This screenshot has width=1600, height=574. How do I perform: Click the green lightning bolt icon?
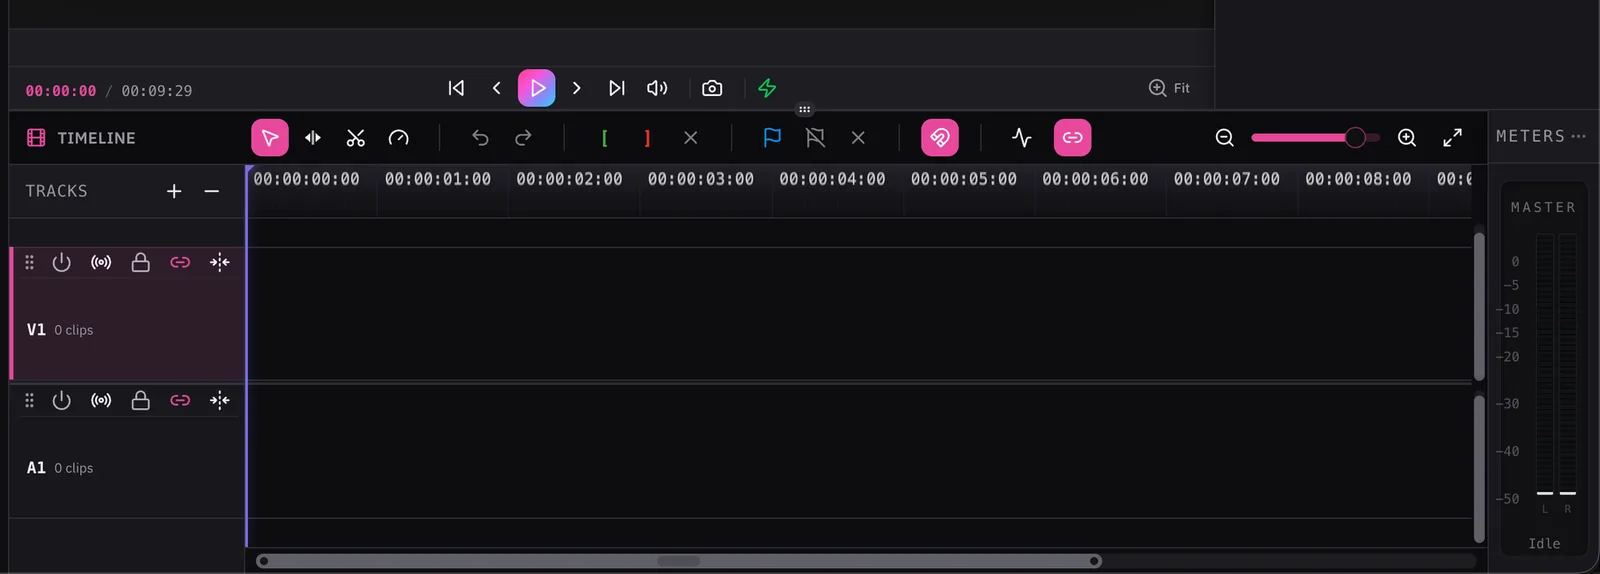click(x=767, y=88)
